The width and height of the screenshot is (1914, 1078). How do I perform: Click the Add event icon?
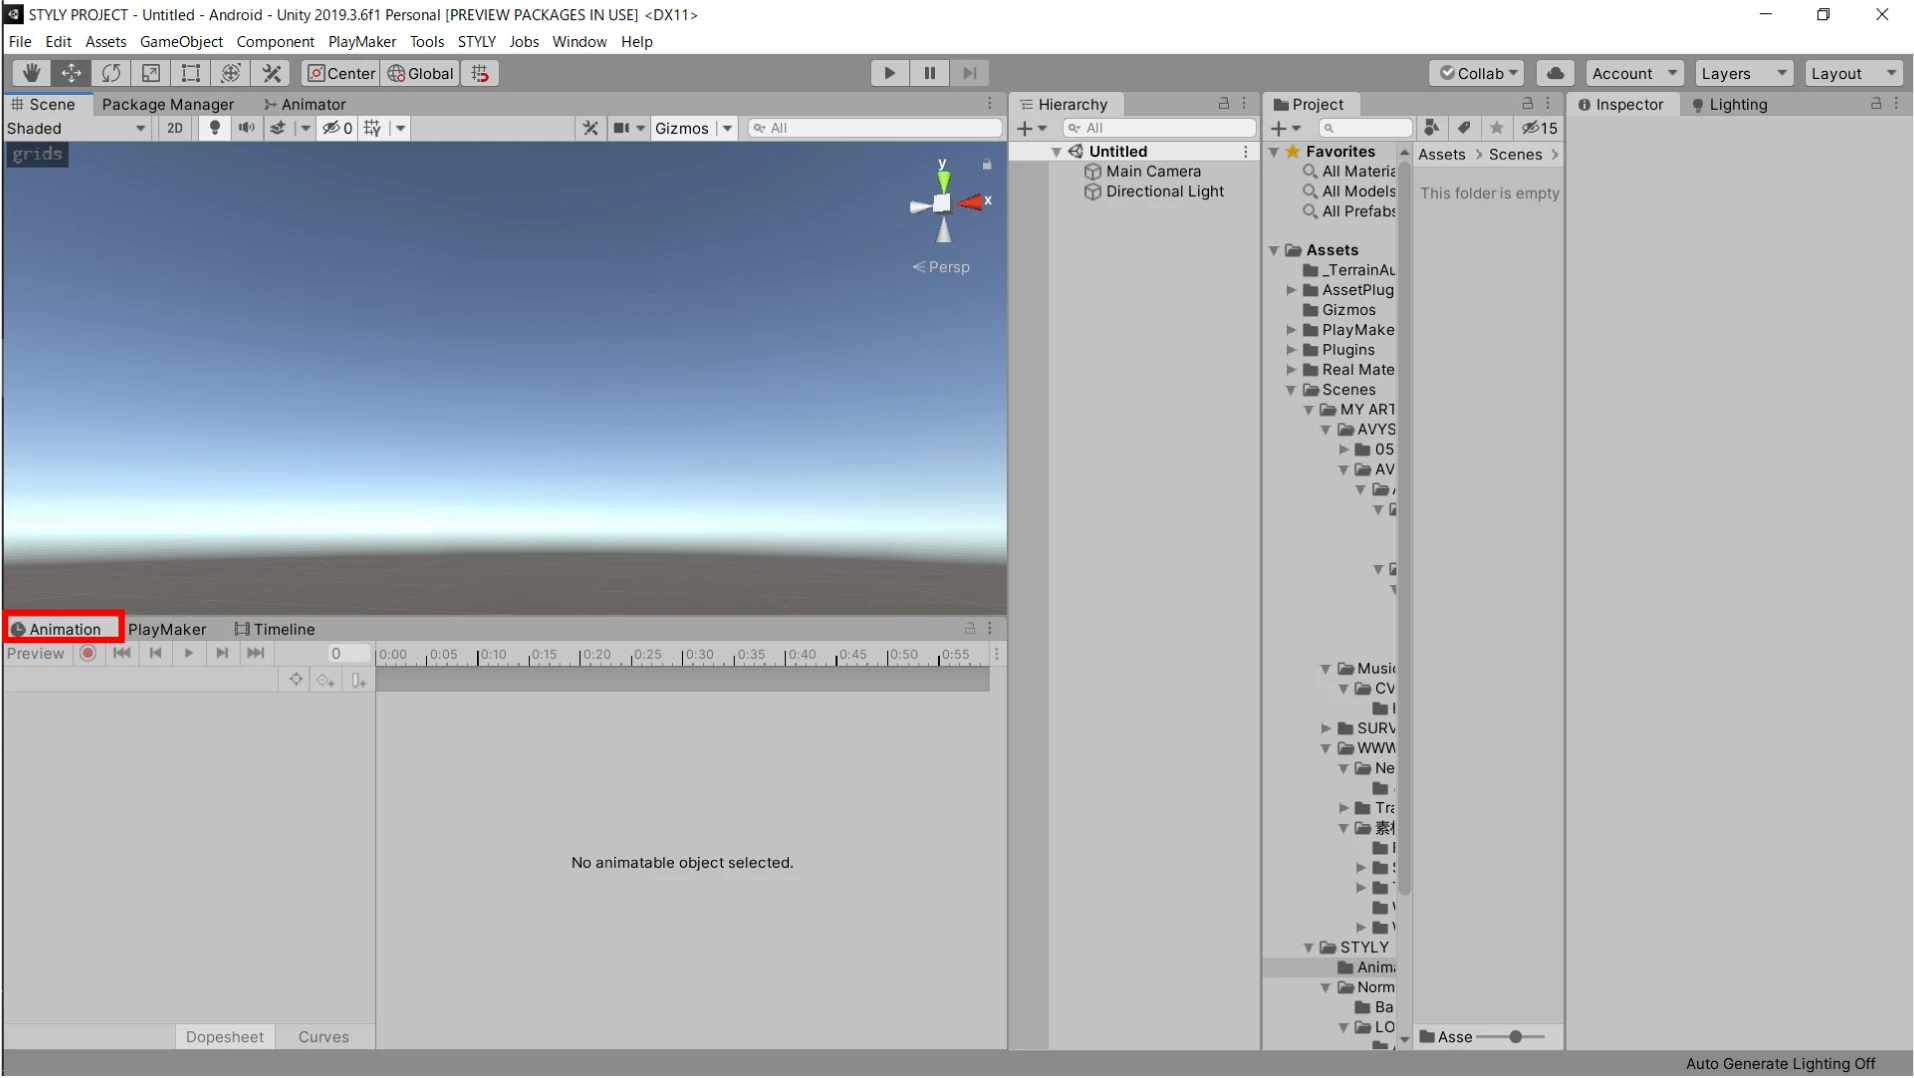click(x=359, y=681)
